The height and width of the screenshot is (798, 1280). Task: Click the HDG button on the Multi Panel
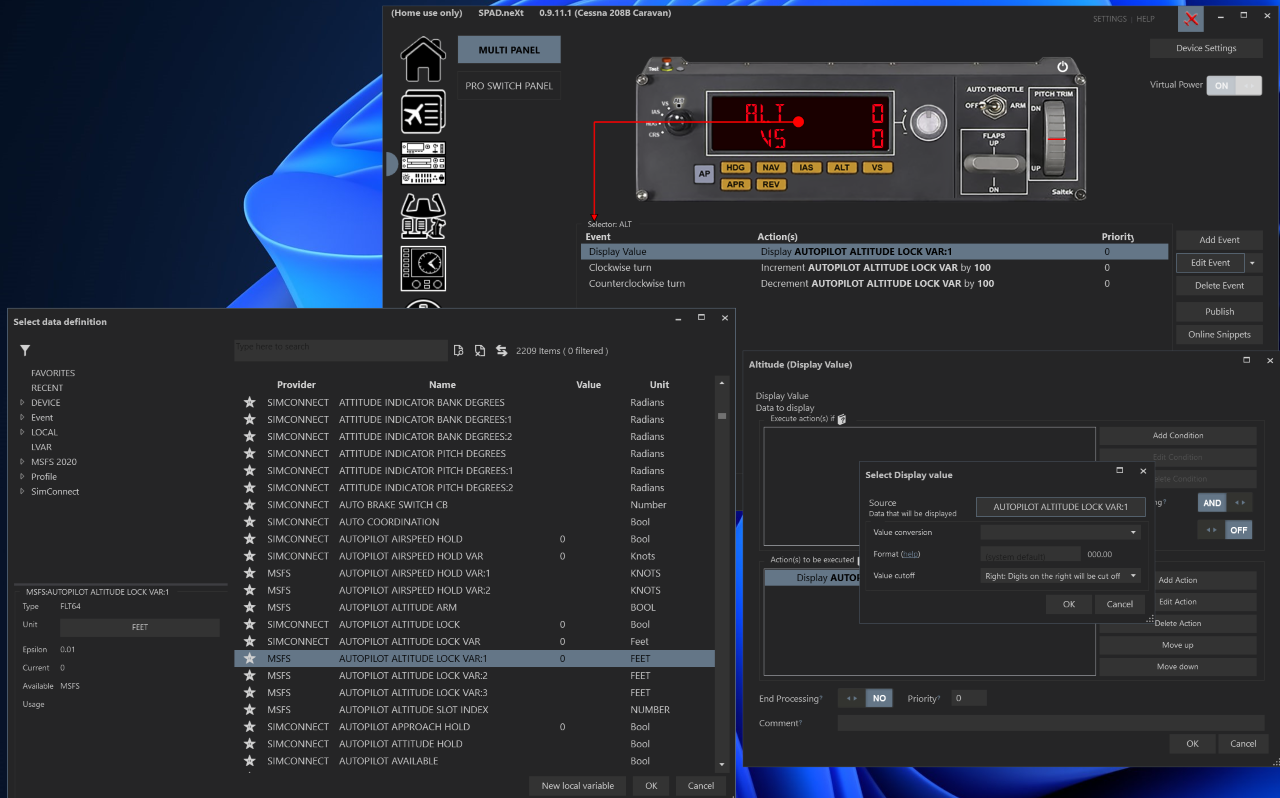[735, 168]
